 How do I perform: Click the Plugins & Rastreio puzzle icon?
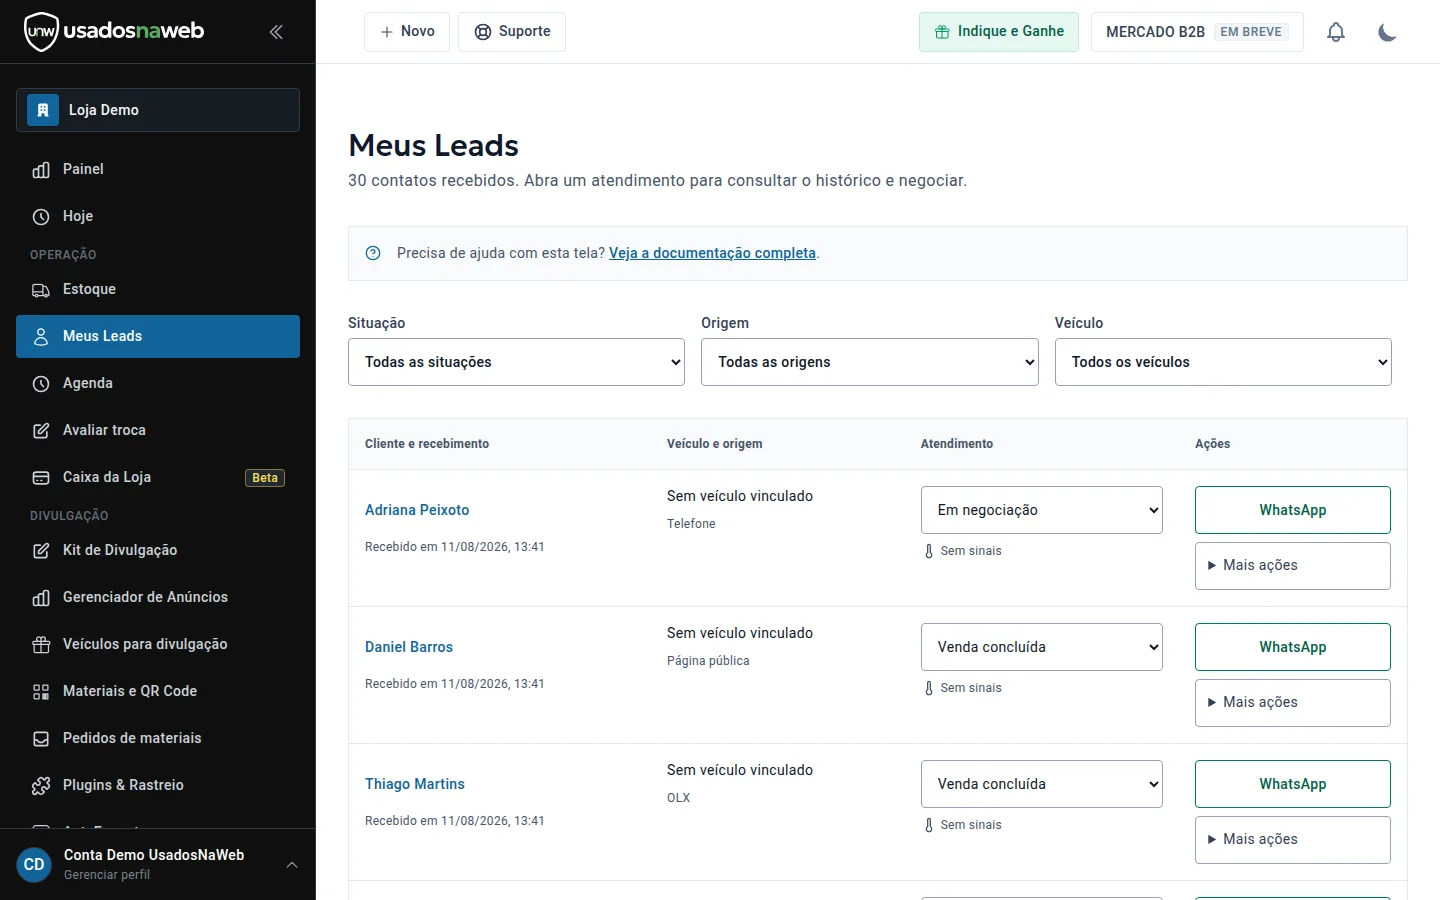click(41, 785)
